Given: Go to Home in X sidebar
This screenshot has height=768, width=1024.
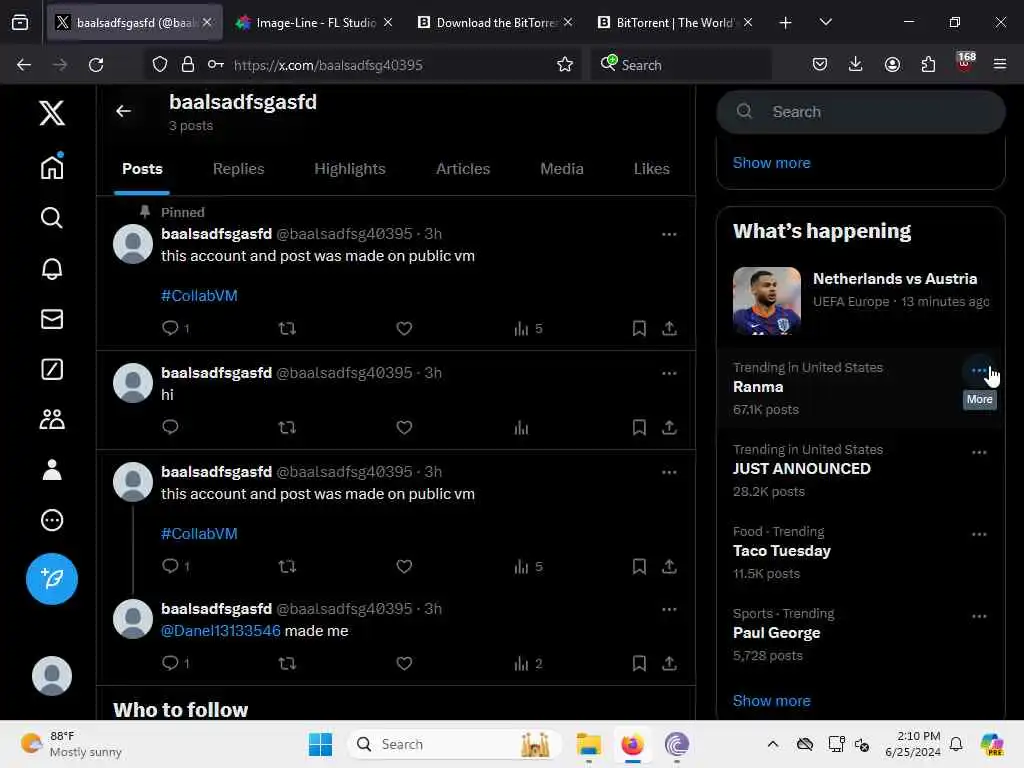Looking at the screenshot, I should click(52, 166).
